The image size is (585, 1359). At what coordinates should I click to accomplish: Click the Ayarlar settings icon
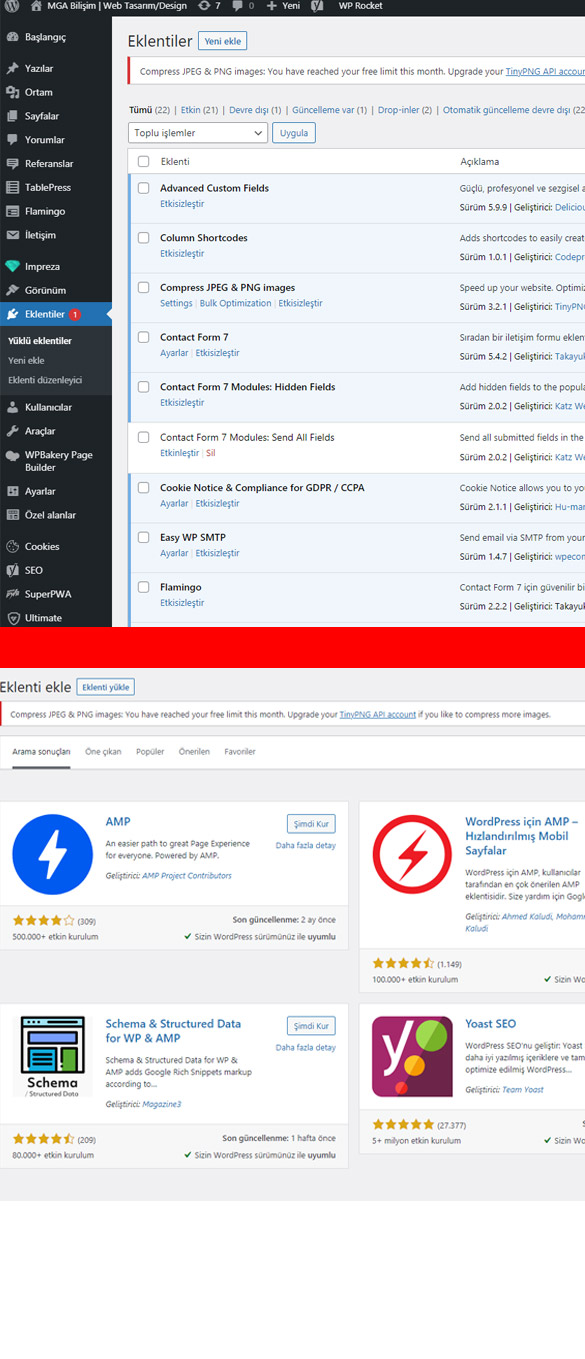click(12, 491)
